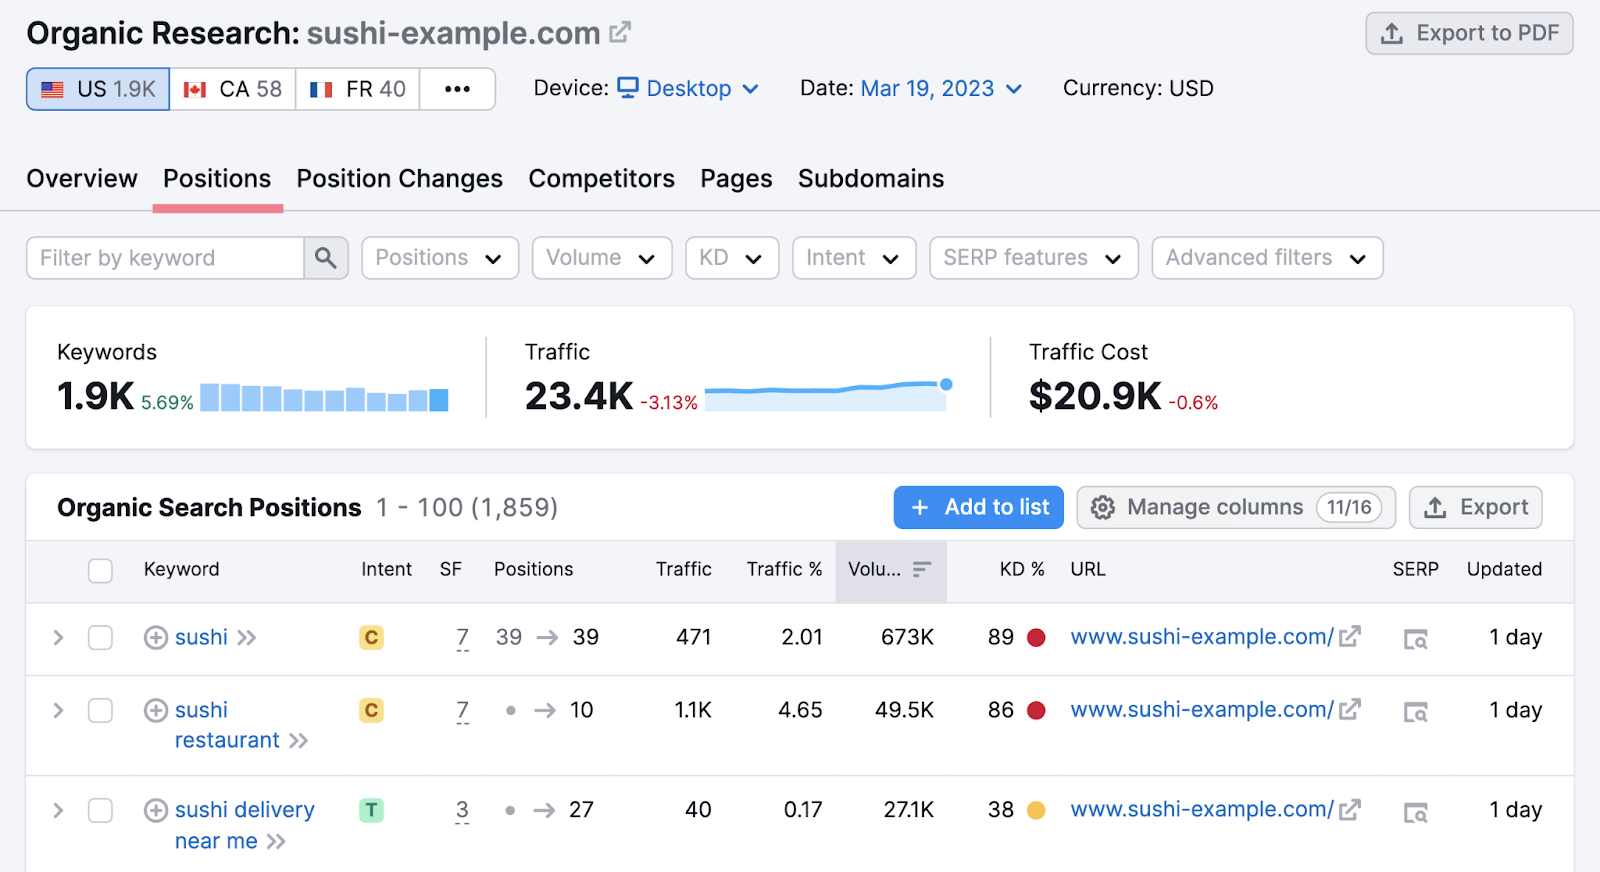Open external link icon beside sushi-example.com title

click(x=620, y=33)
